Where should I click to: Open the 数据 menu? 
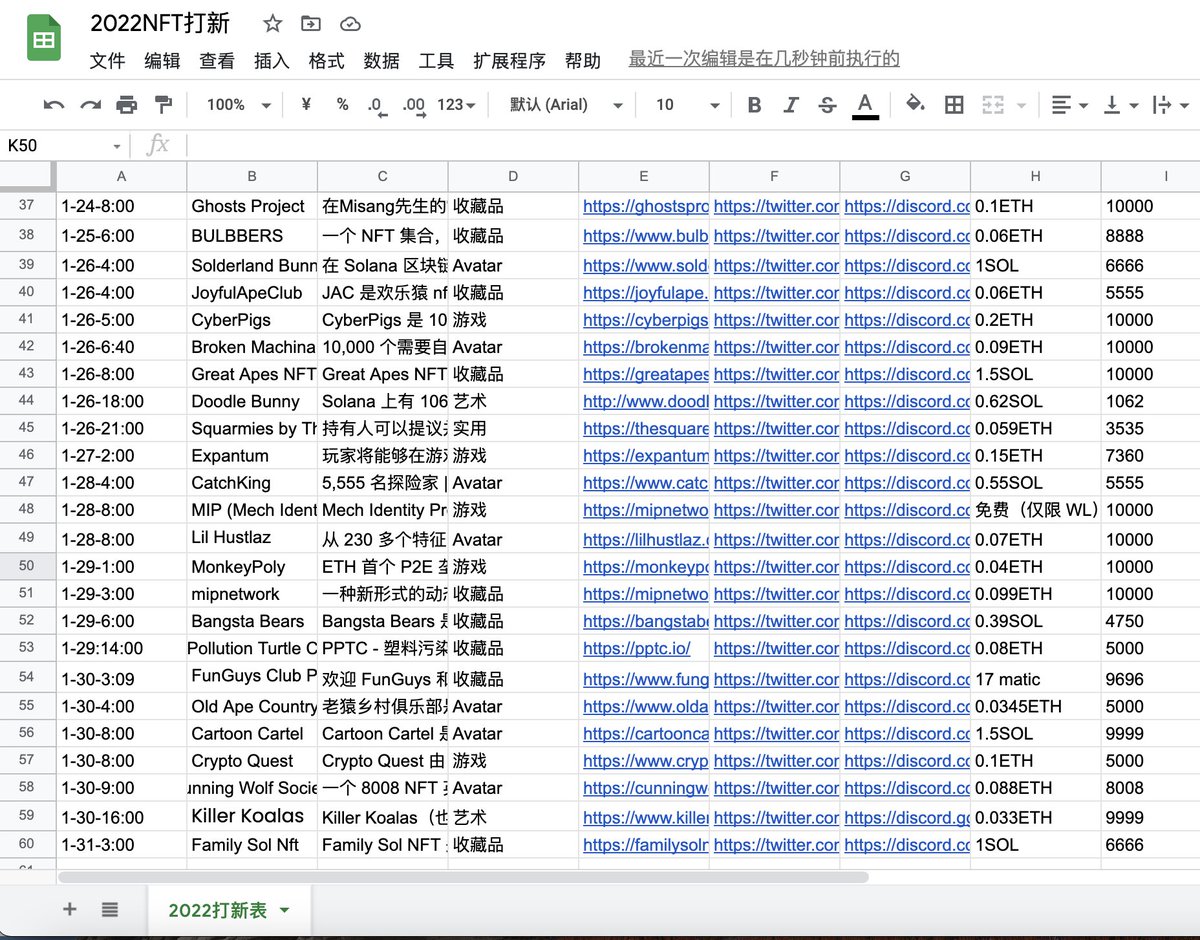(x=382, y=61)
